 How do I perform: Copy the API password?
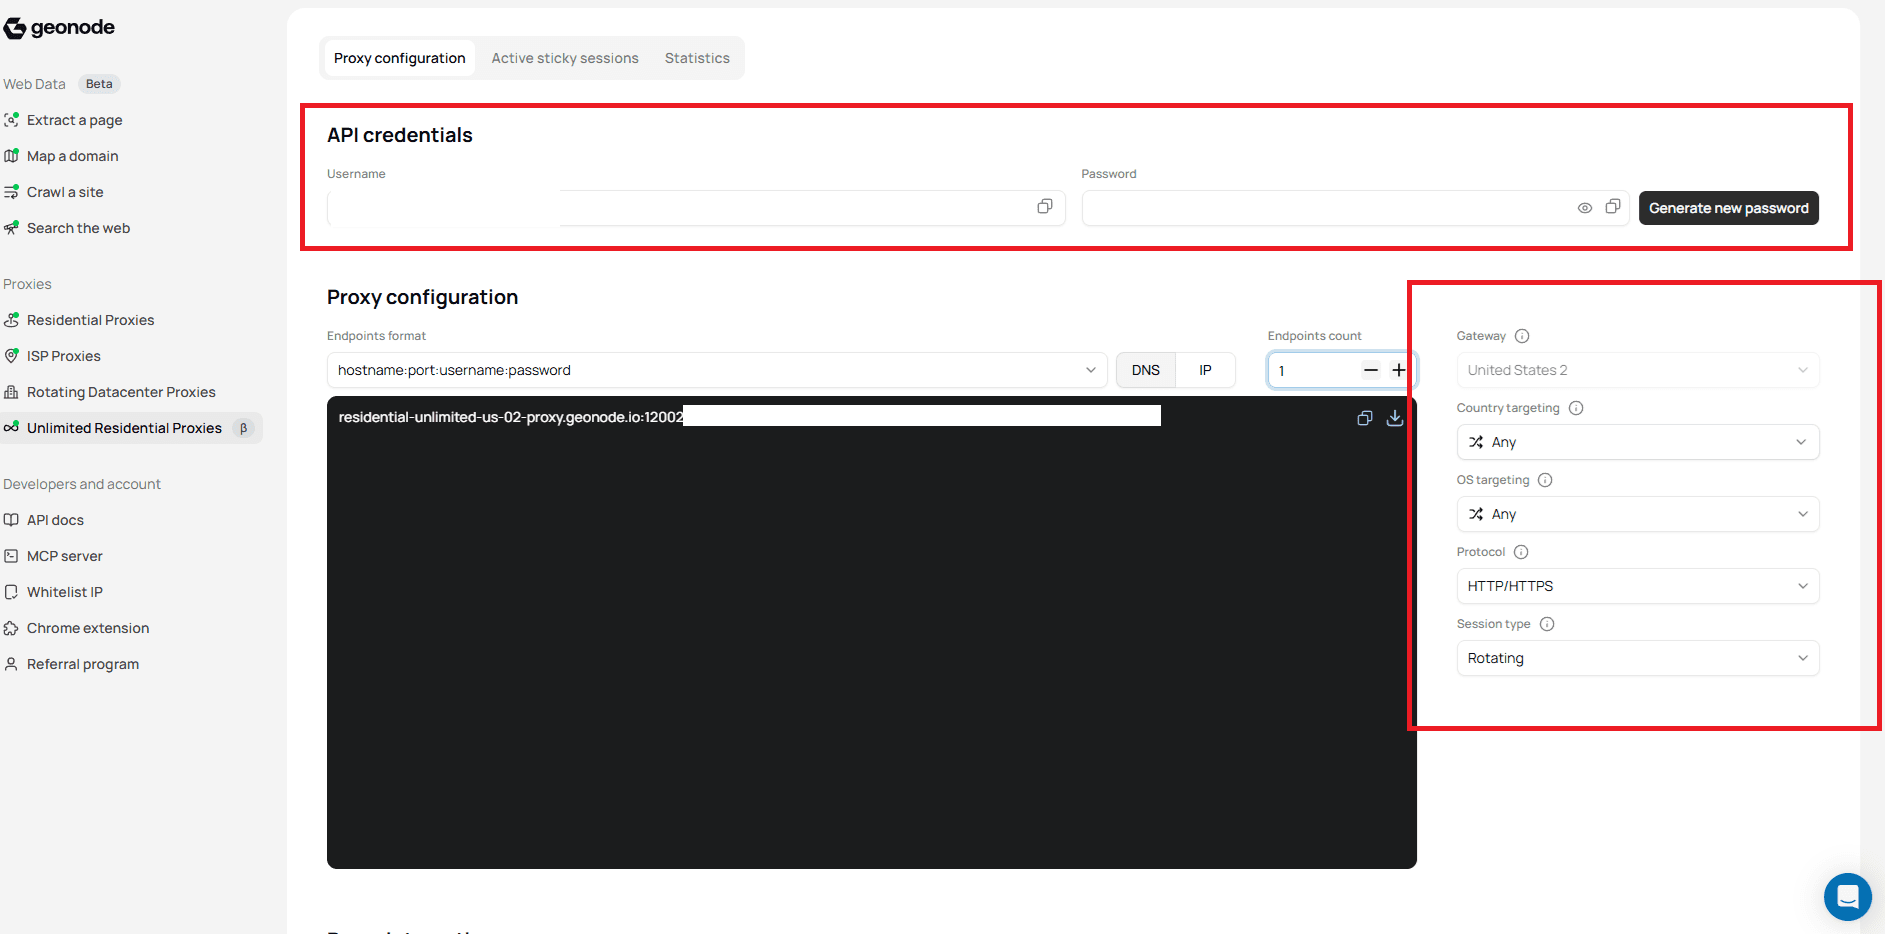(1613, 207)
